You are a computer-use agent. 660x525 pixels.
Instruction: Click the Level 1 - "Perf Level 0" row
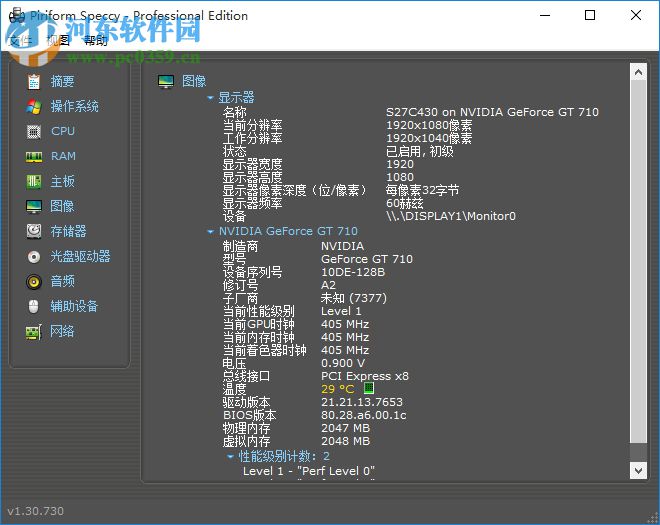click(x=309, y=471)
